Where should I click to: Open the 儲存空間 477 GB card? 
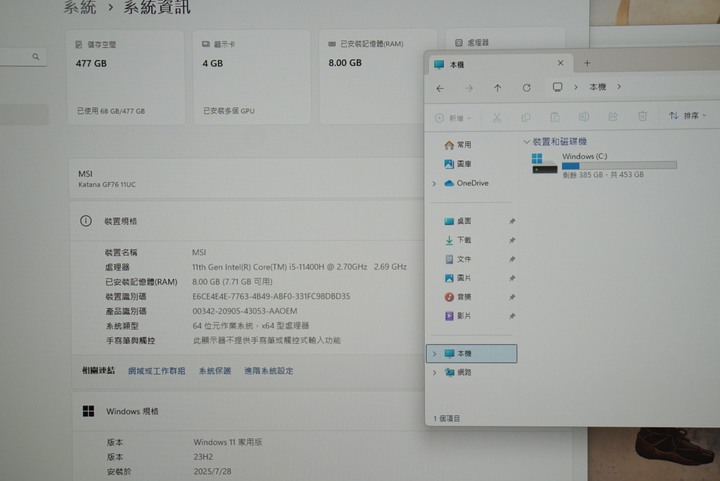coord(126,77)
